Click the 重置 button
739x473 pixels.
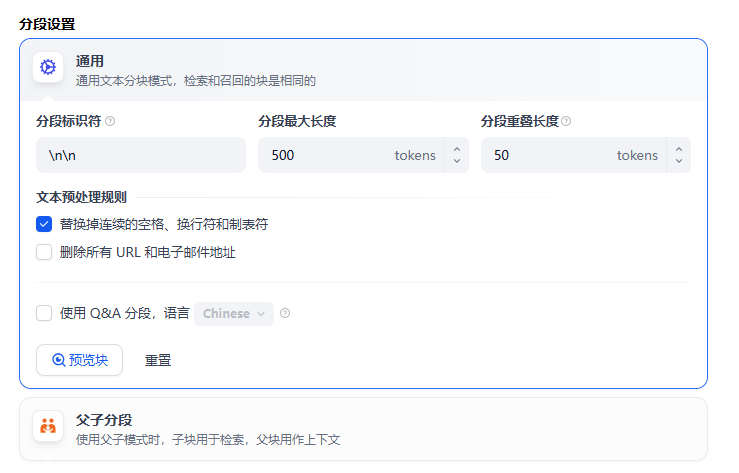(x=158, y=360)
